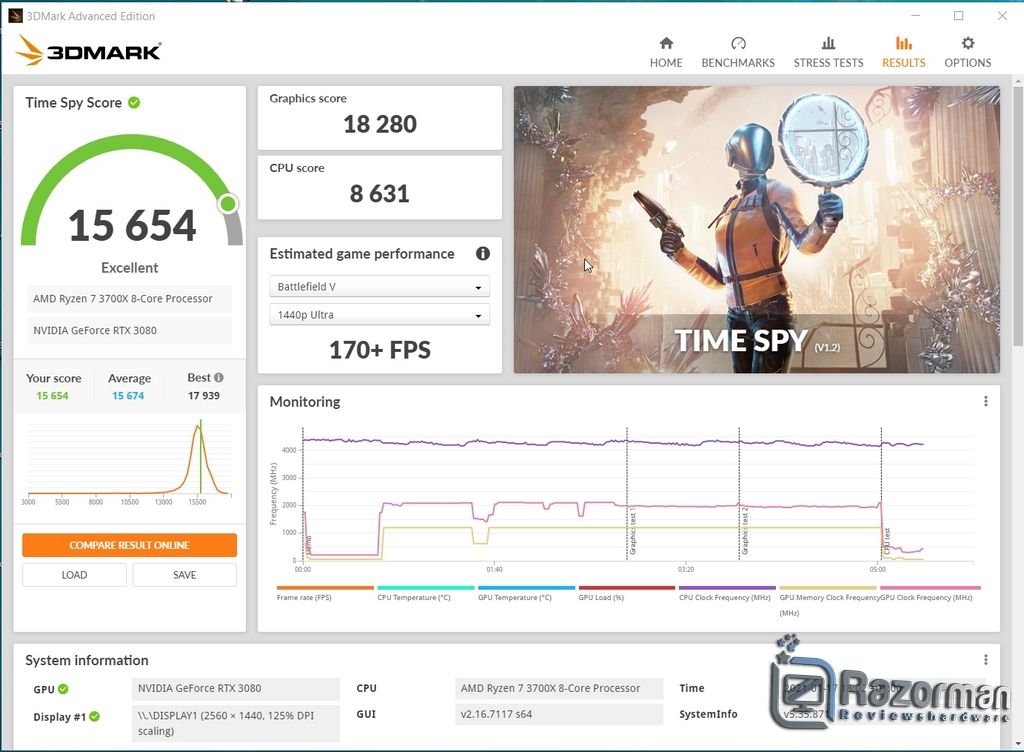The height and width of the screenshot is (752, 1024).
Task: Click the vertical scrollbar on the right
Action: [x=1017, y=215]
